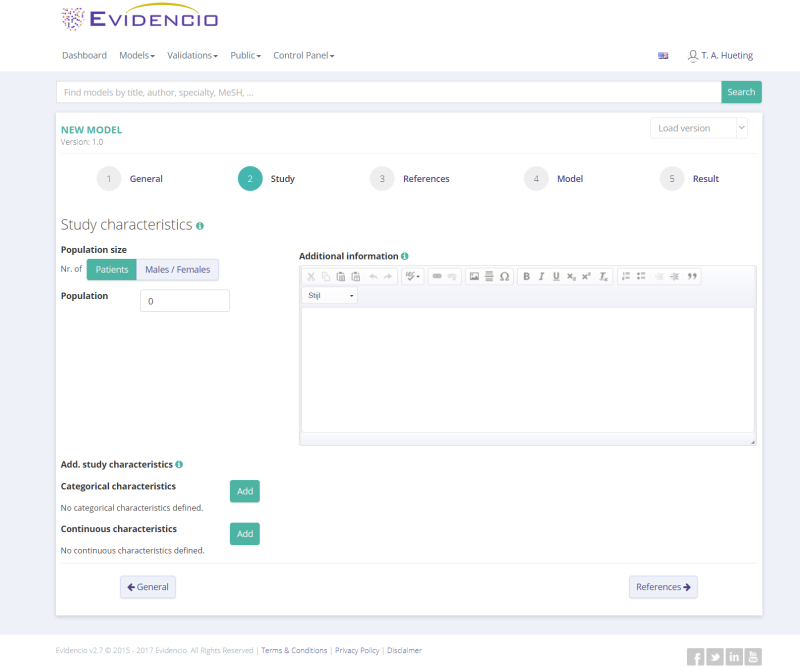The image size is (800, 667).
Task: Switch to Males / Females option
Action: click(x=177, y=270)
